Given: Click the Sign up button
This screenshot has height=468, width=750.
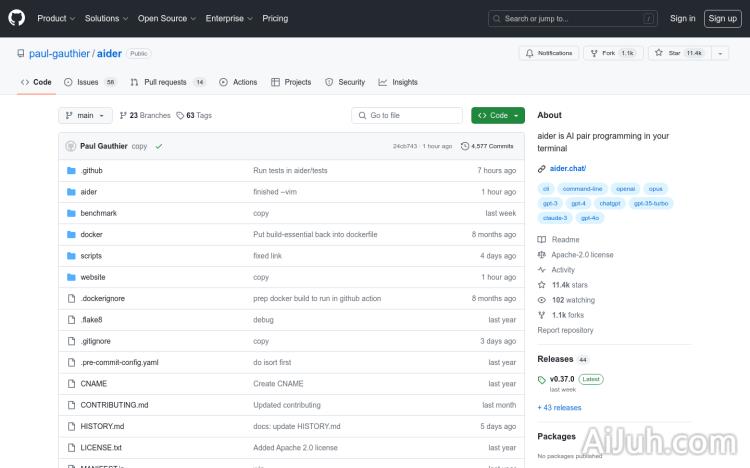Looking at the screenshot, I should click(x=720, y=18).
